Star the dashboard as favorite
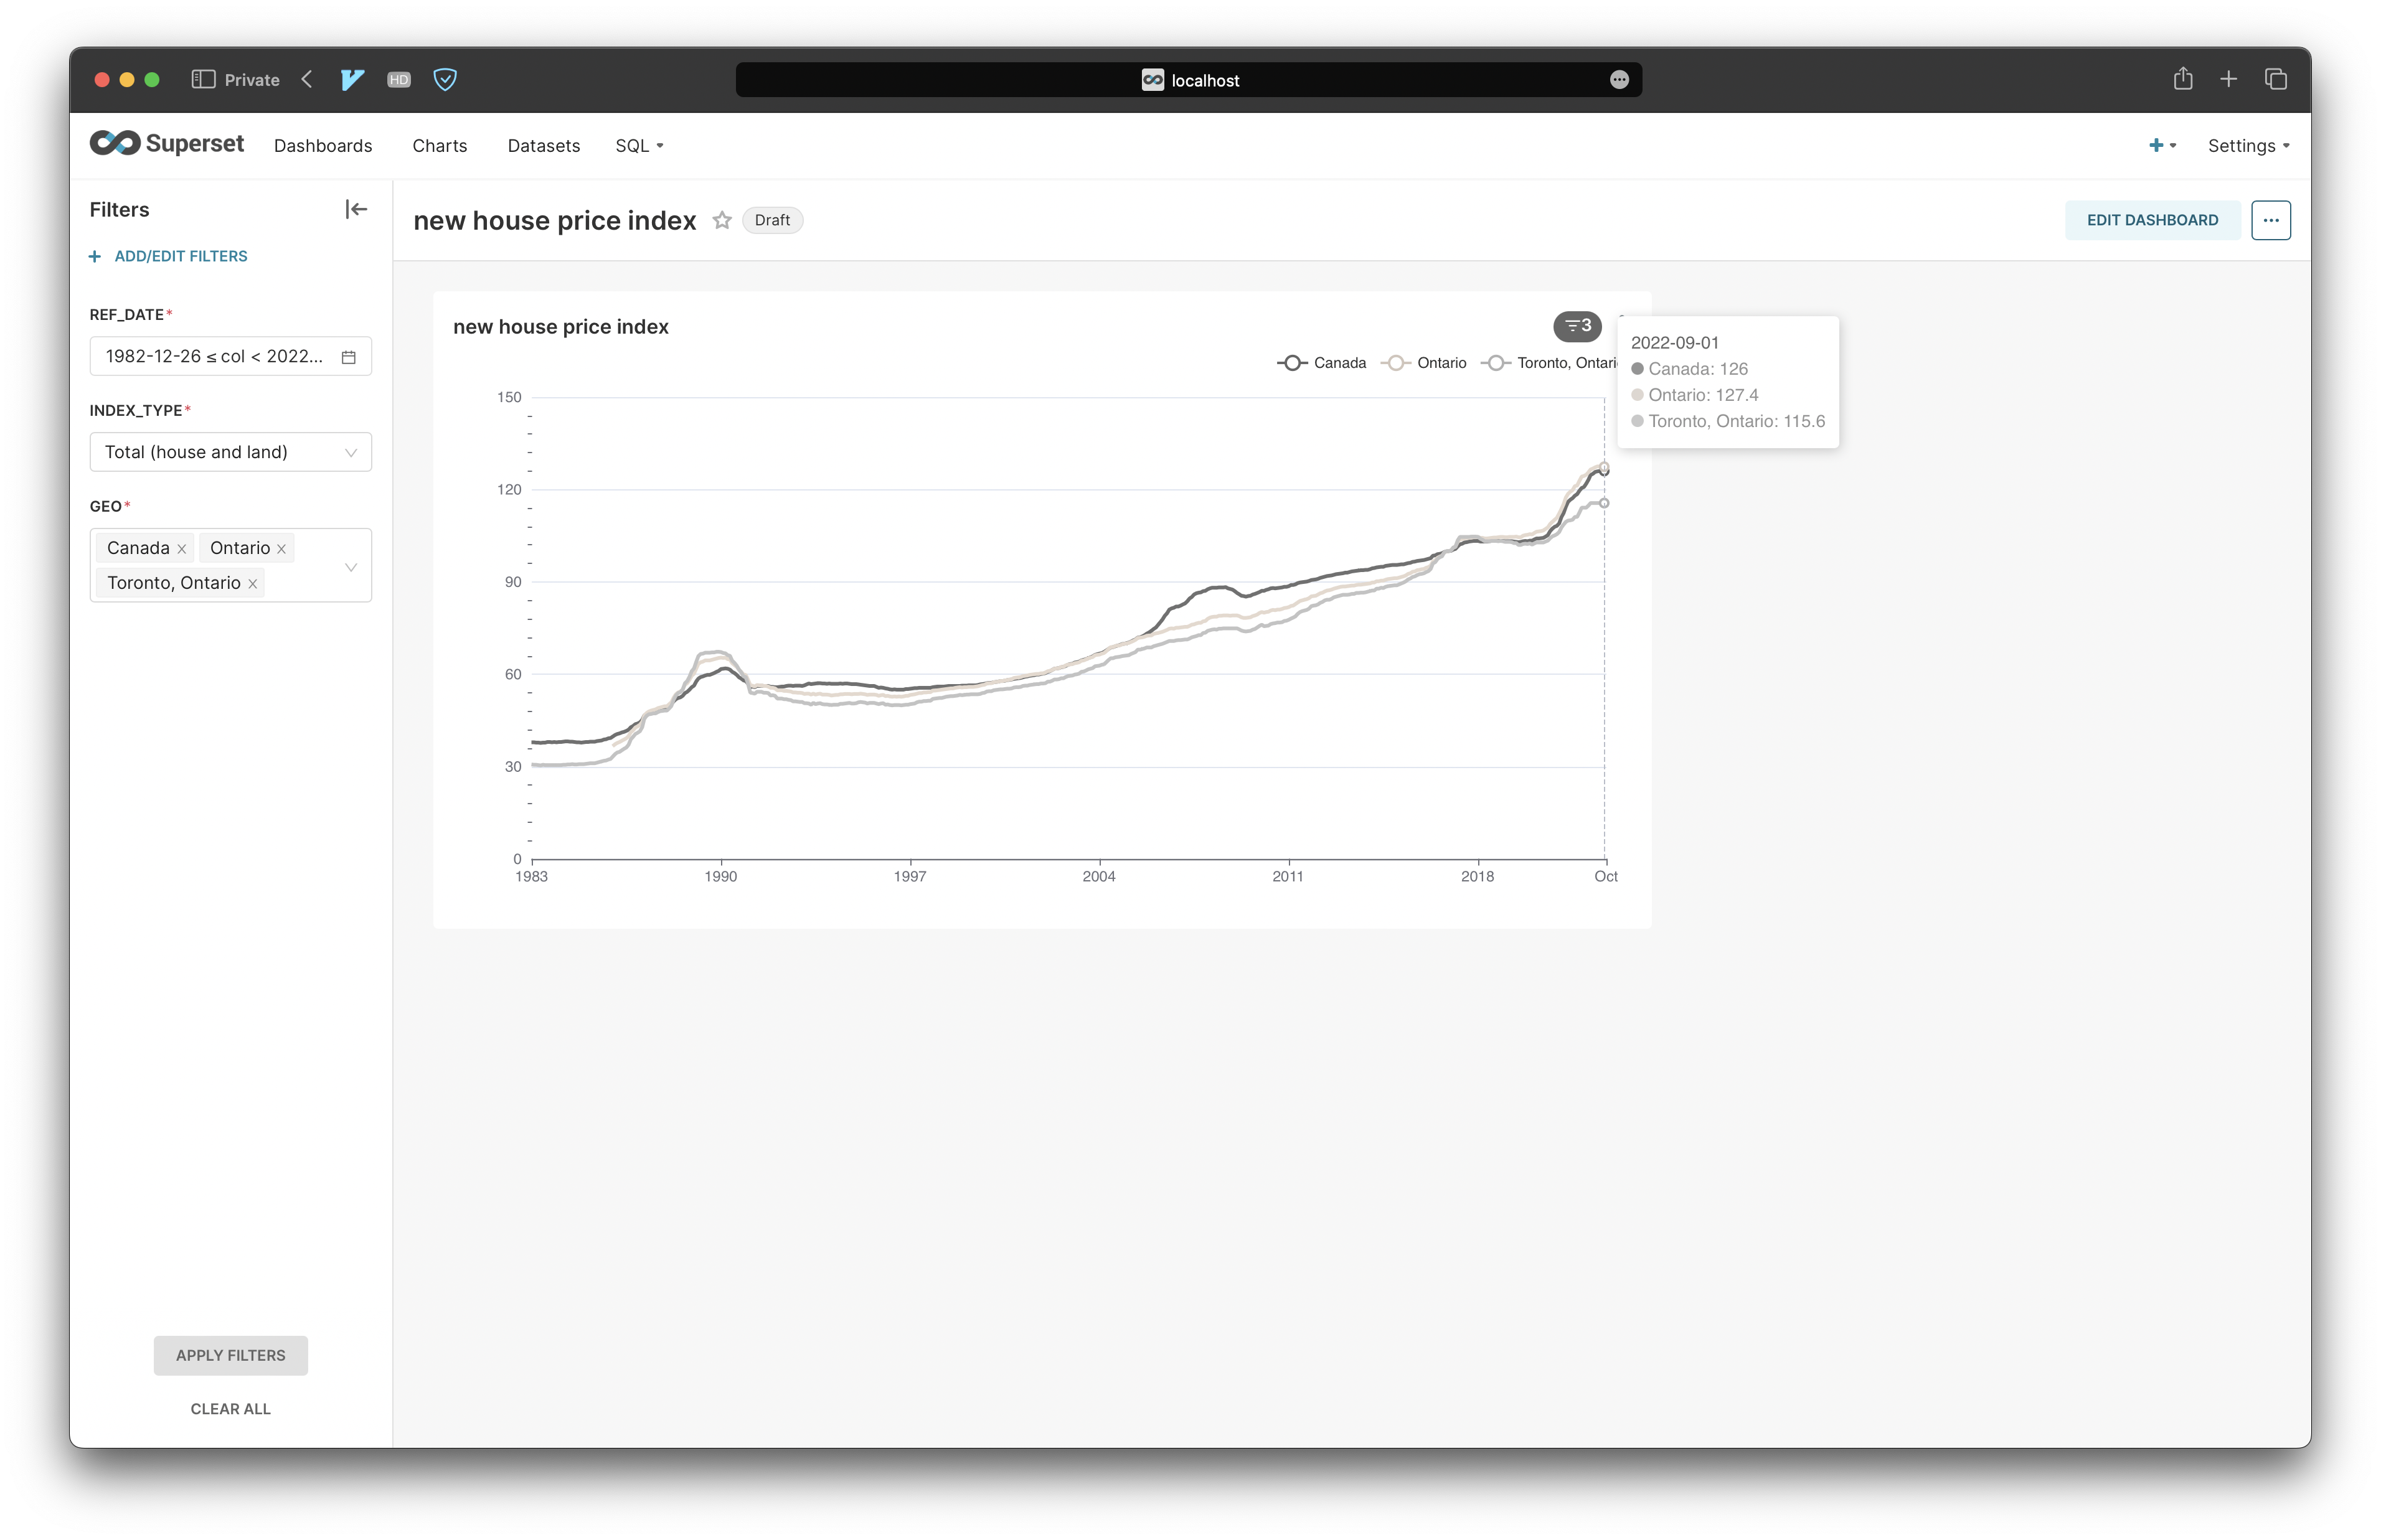 (721, 220)
